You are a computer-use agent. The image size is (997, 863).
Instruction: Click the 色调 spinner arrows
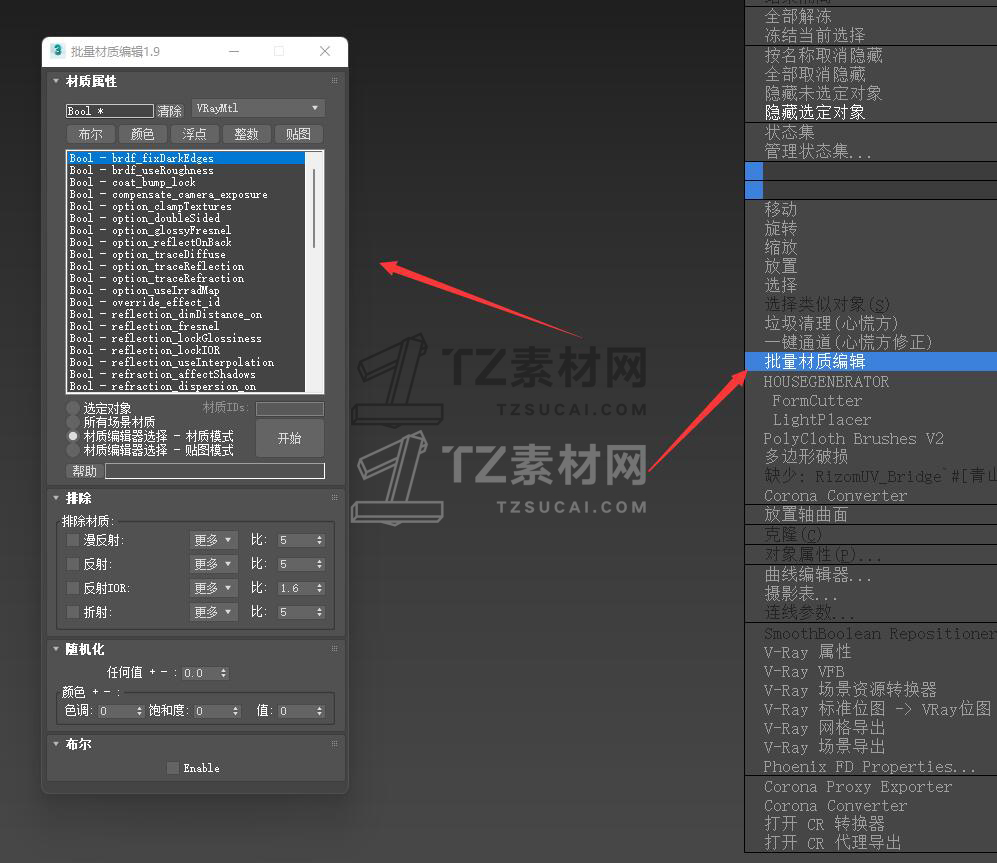click(x=140, y=711)
